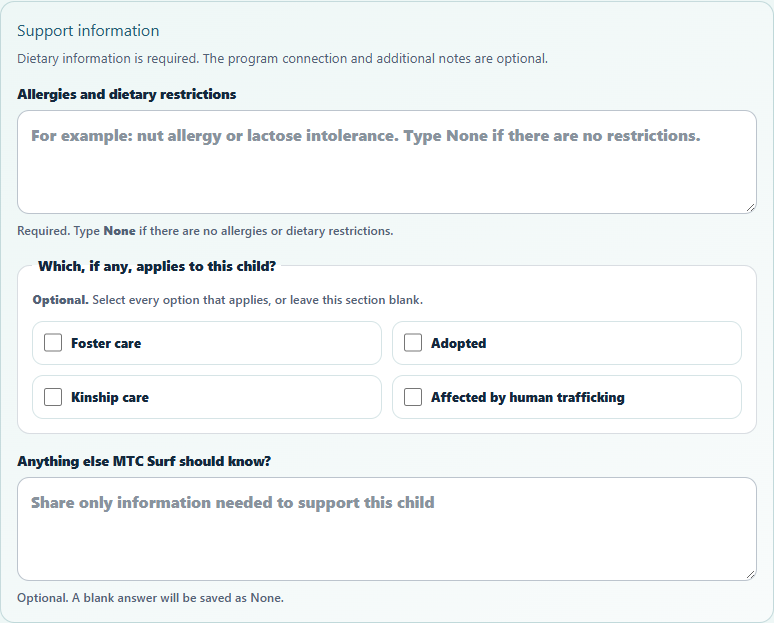Click the Adopted label text
This screenshot has height=623, width=774.
tap(459, 343)
